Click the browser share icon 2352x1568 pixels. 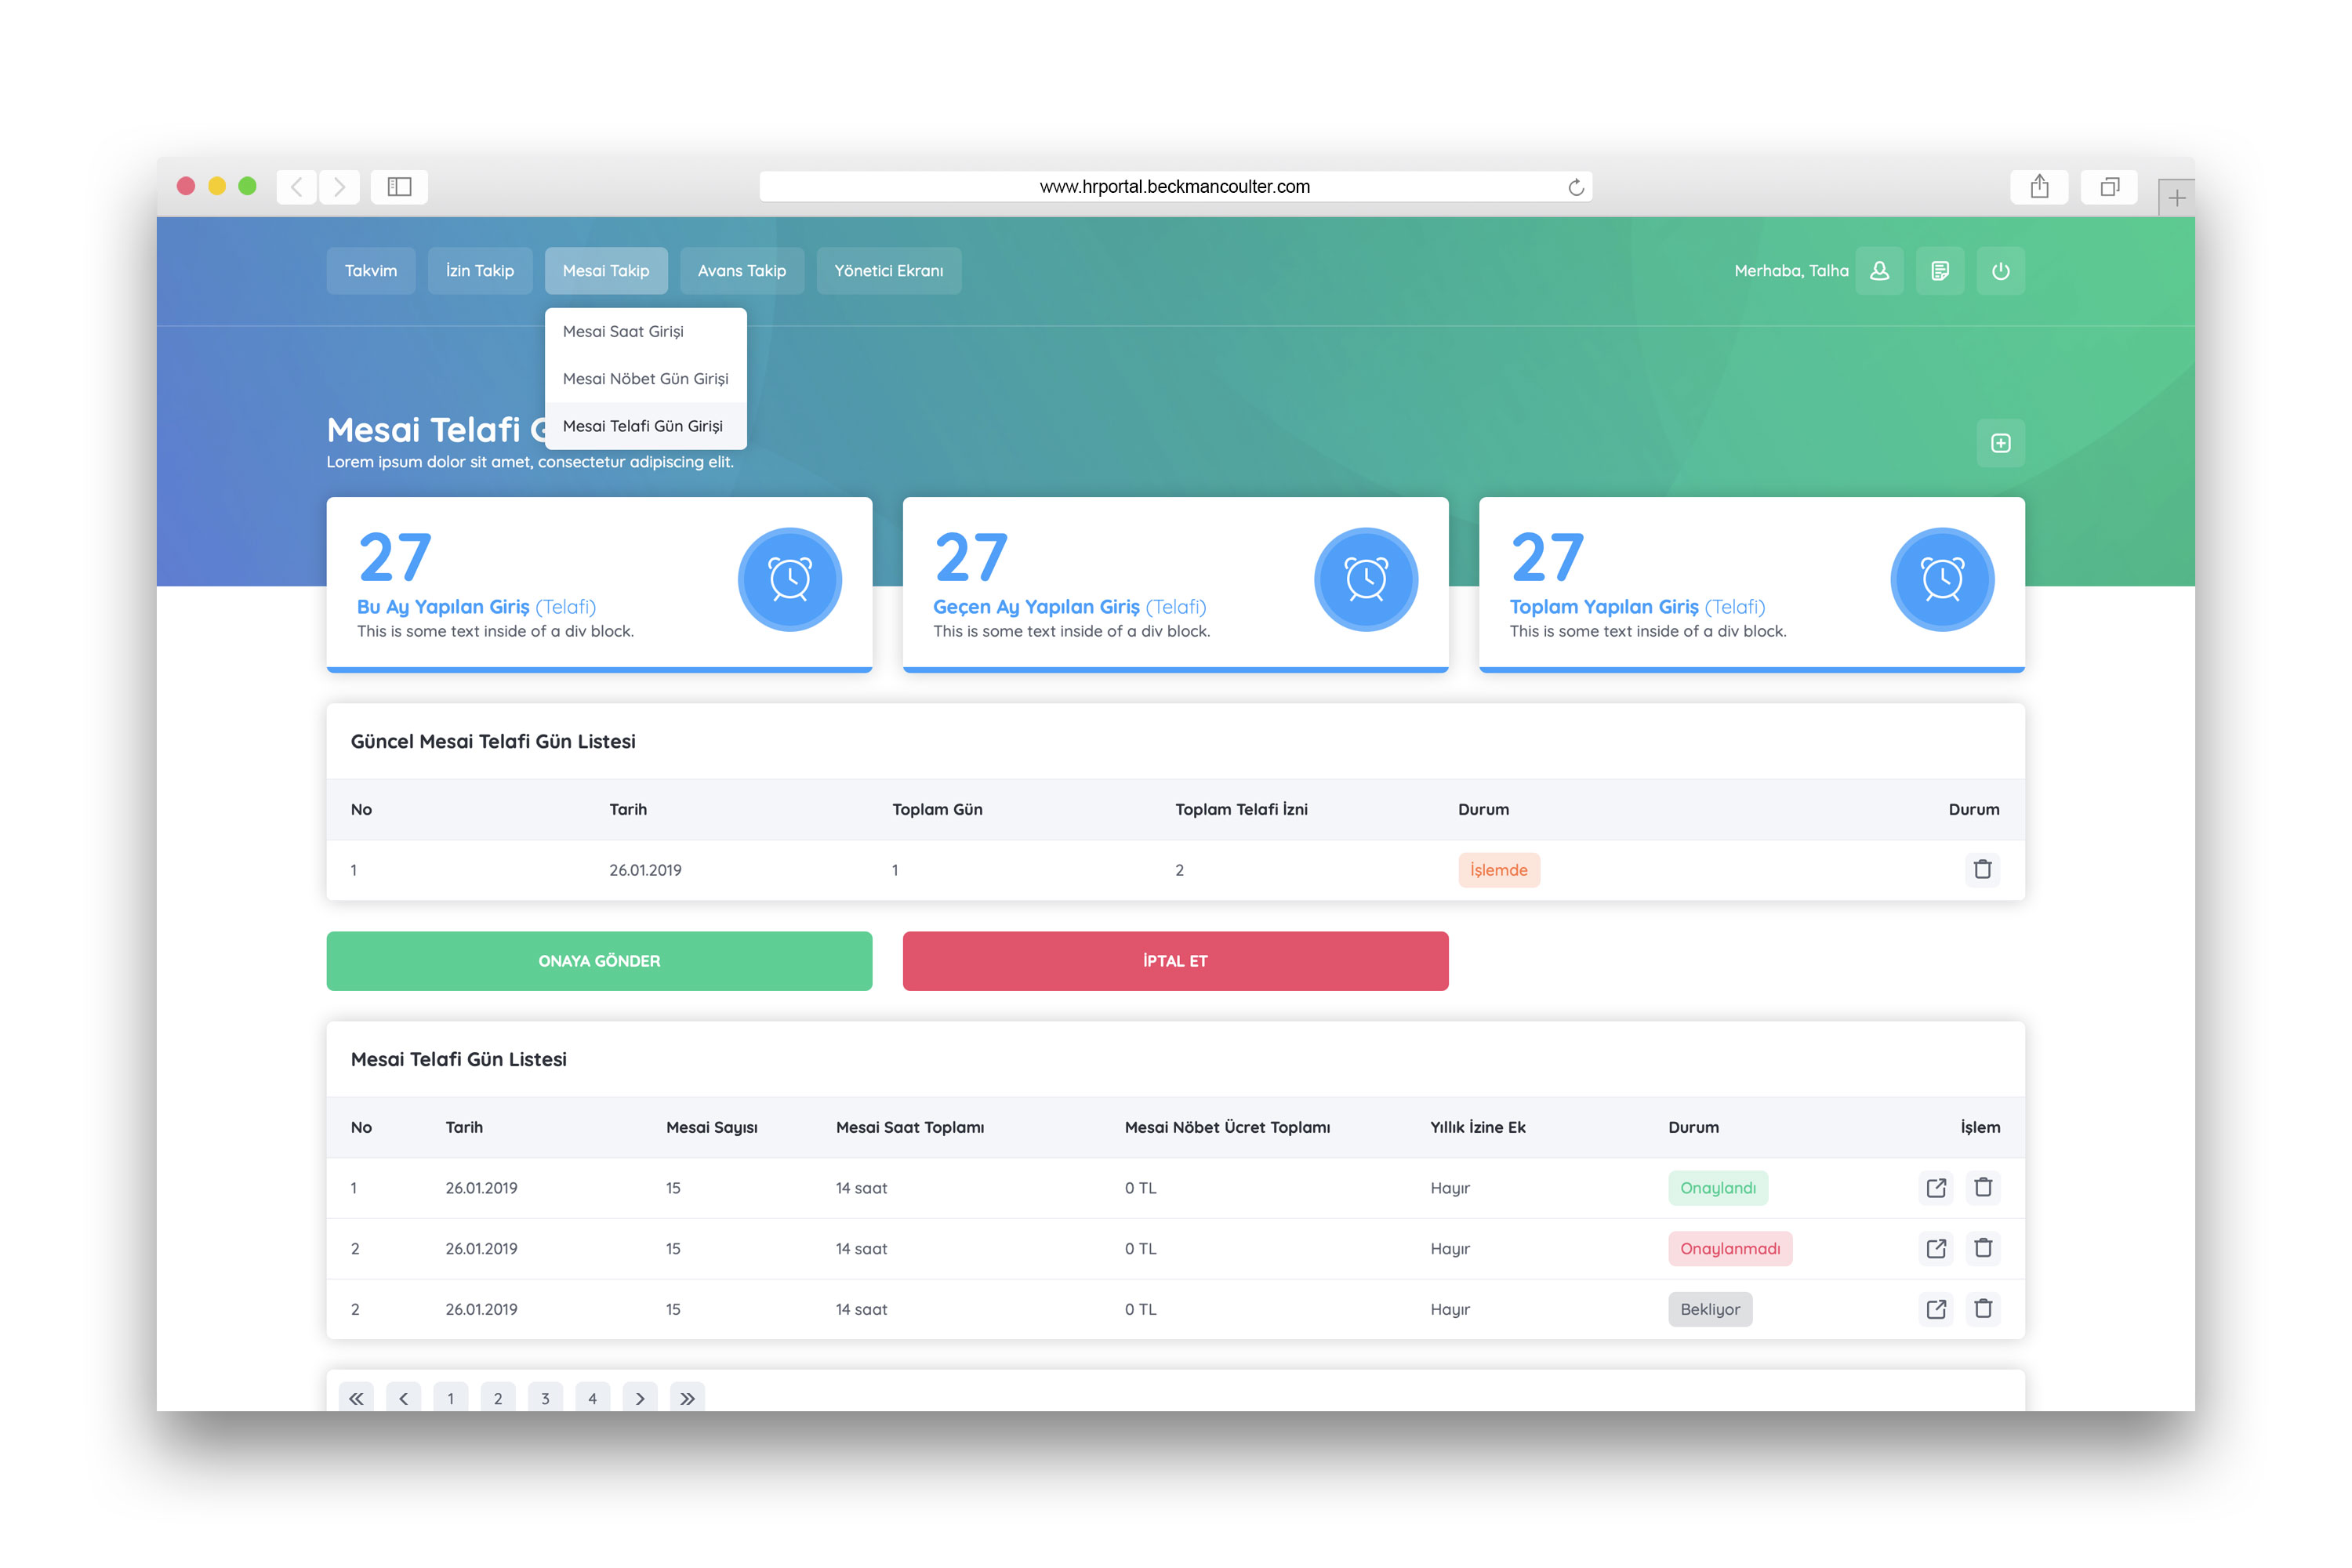coord(2039,187)
